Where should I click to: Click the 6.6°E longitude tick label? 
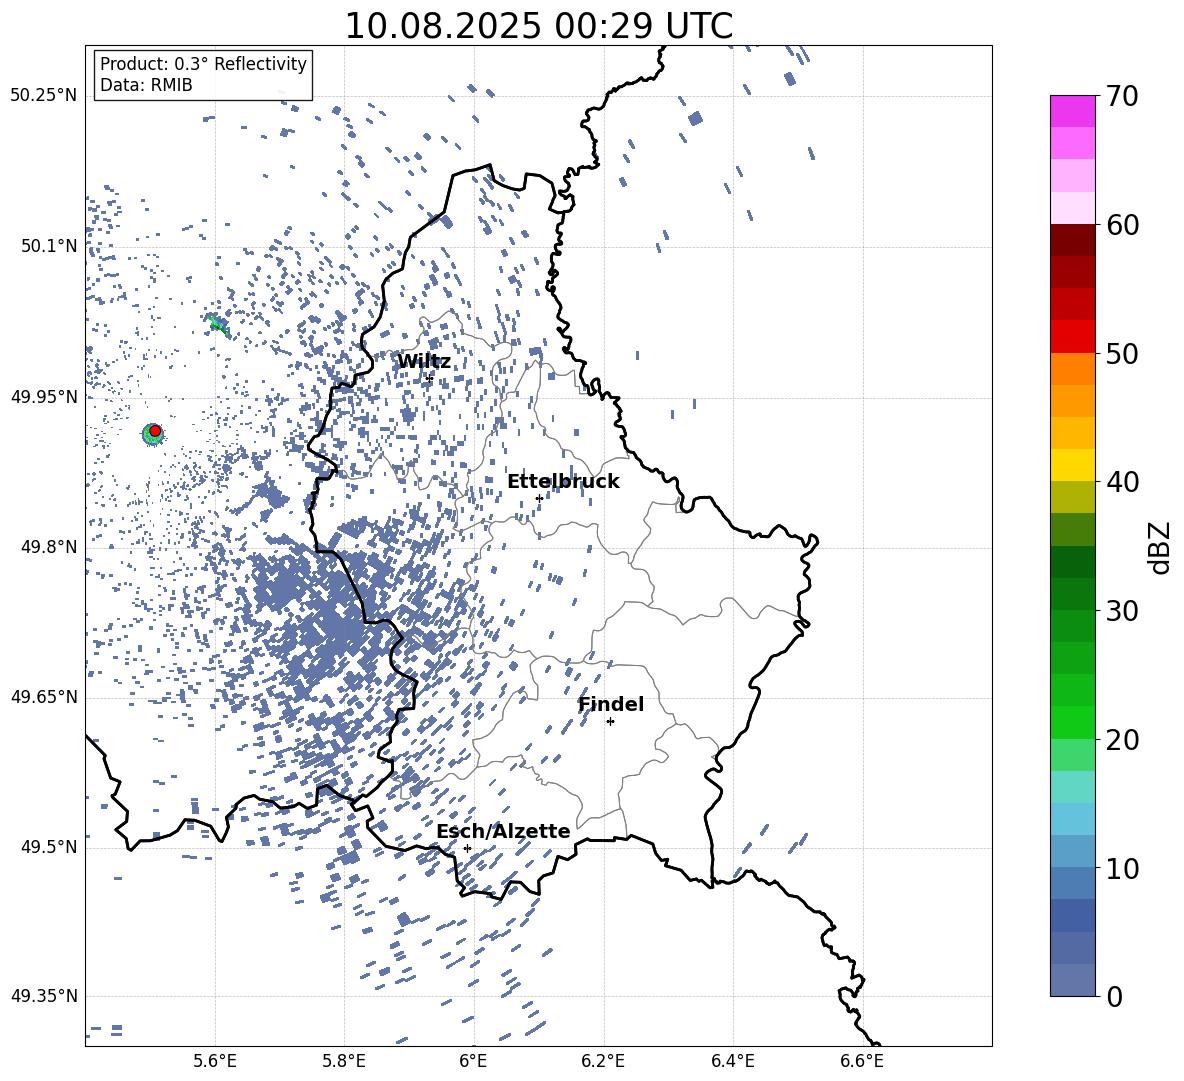point(862,1061)
